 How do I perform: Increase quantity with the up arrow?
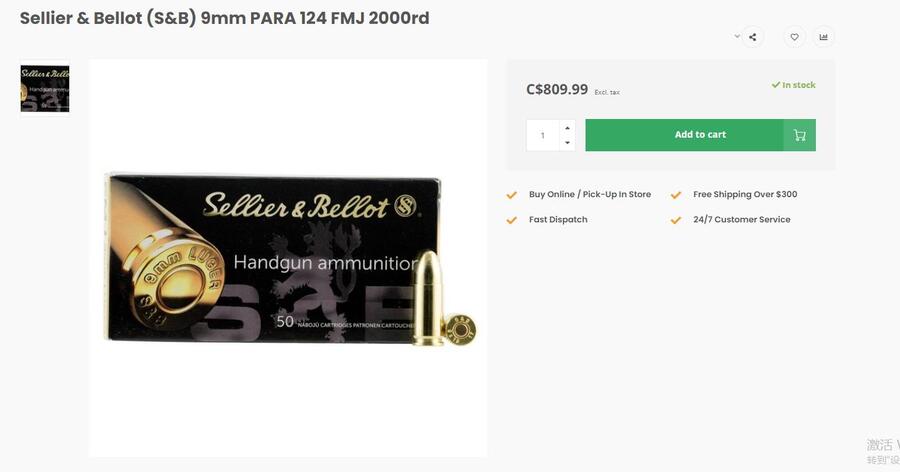567,127
